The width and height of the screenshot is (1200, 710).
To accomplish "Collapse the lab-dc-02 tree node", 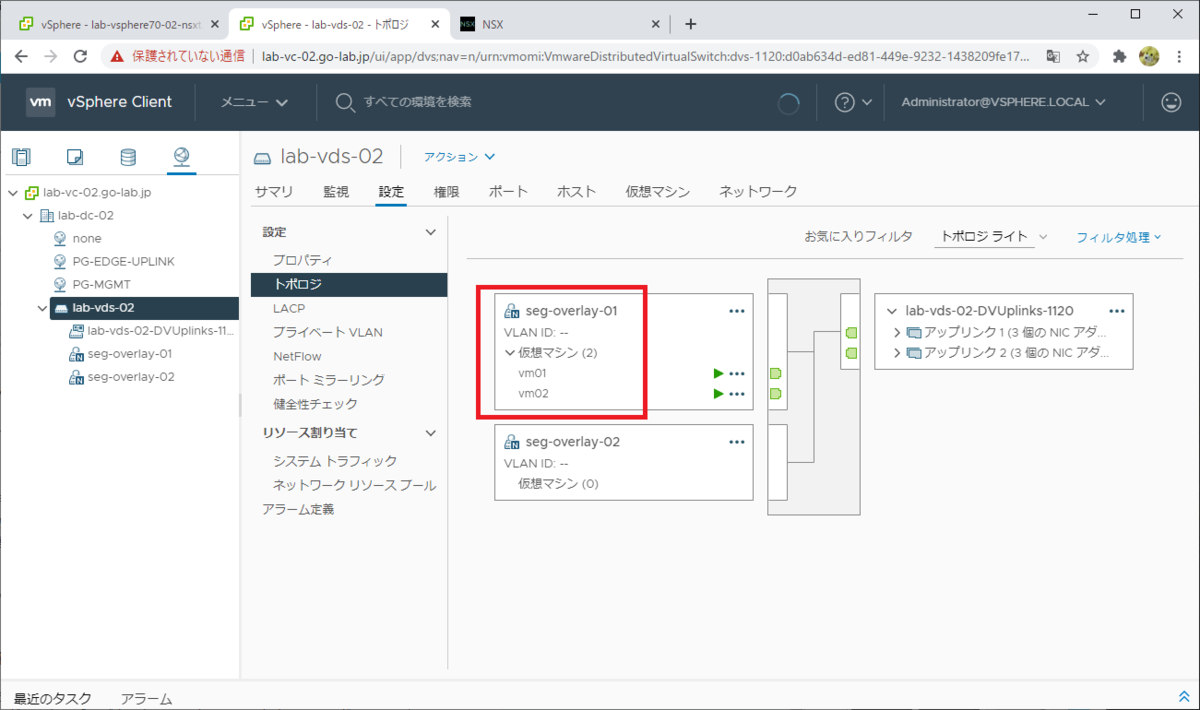I will click(28, 215).
